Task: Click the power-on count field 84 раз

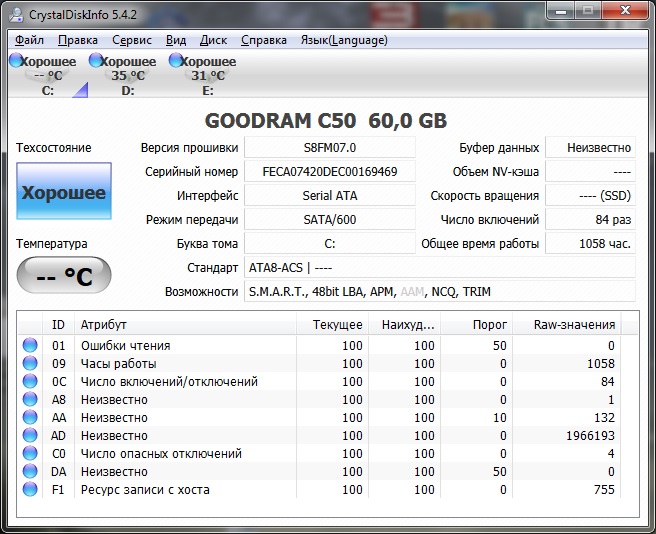Action: point(590,219)
